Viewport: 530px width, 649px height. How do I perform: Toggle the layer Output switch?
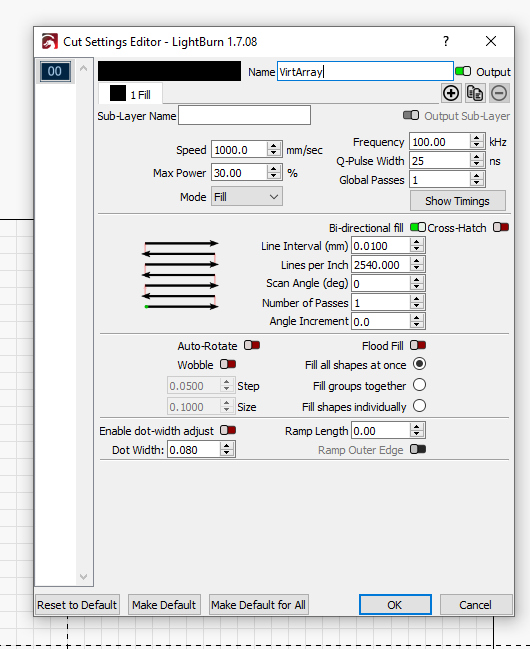point(463,71)
